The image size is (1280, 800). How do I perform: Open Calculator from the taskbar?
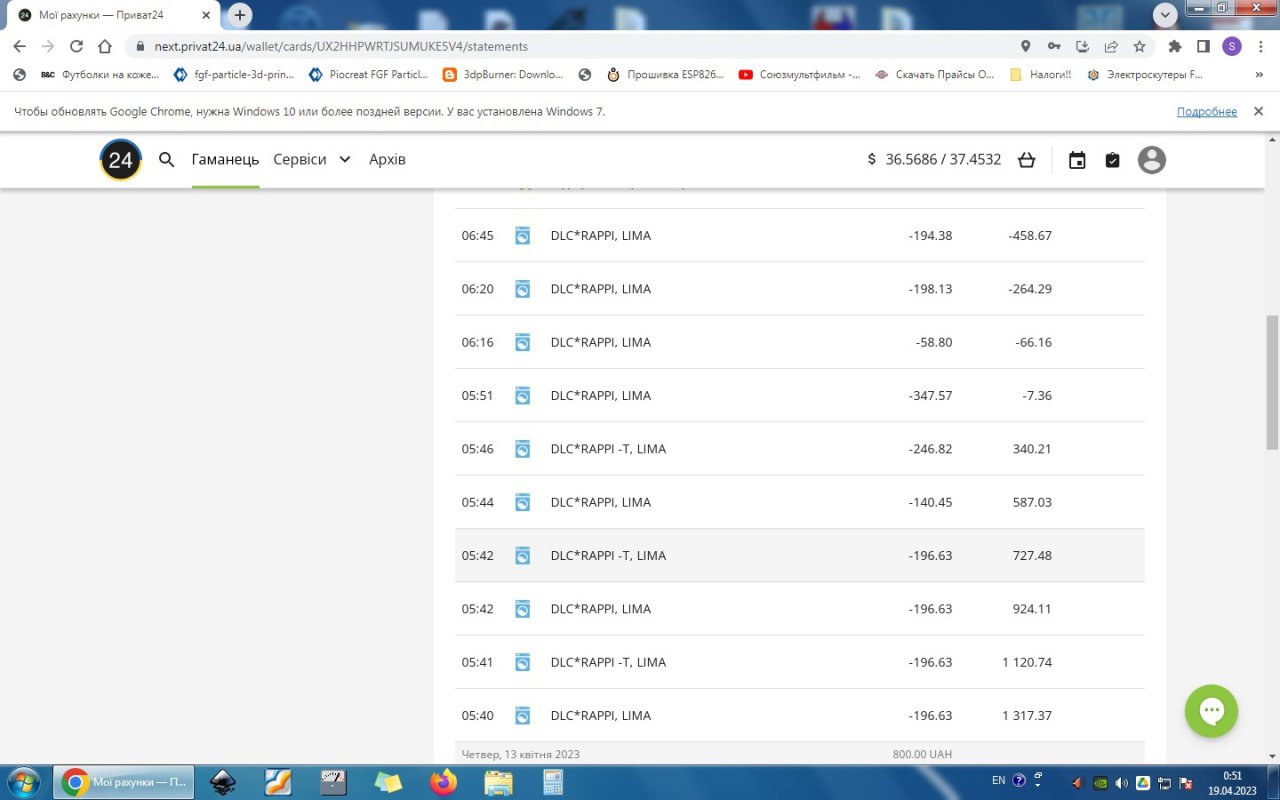(553, 782)
